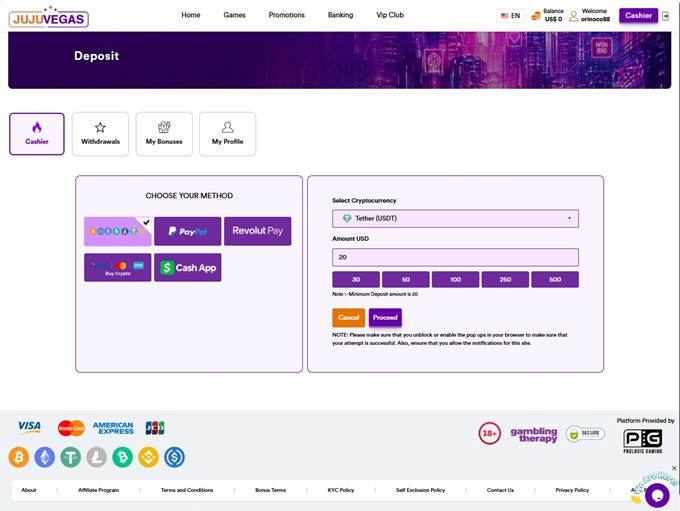680x511 pixels.
Task: Select the 30 amount preset
Action: click(x=356, y=279)
